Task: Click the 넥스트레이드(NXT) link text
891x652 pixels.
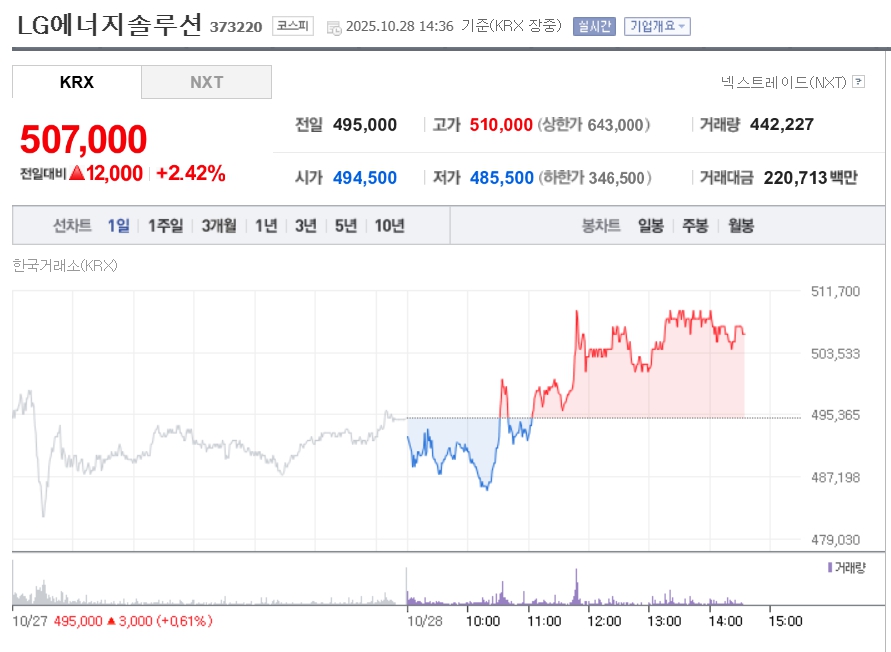Action: pyautogui.click(x=783, y=82)
